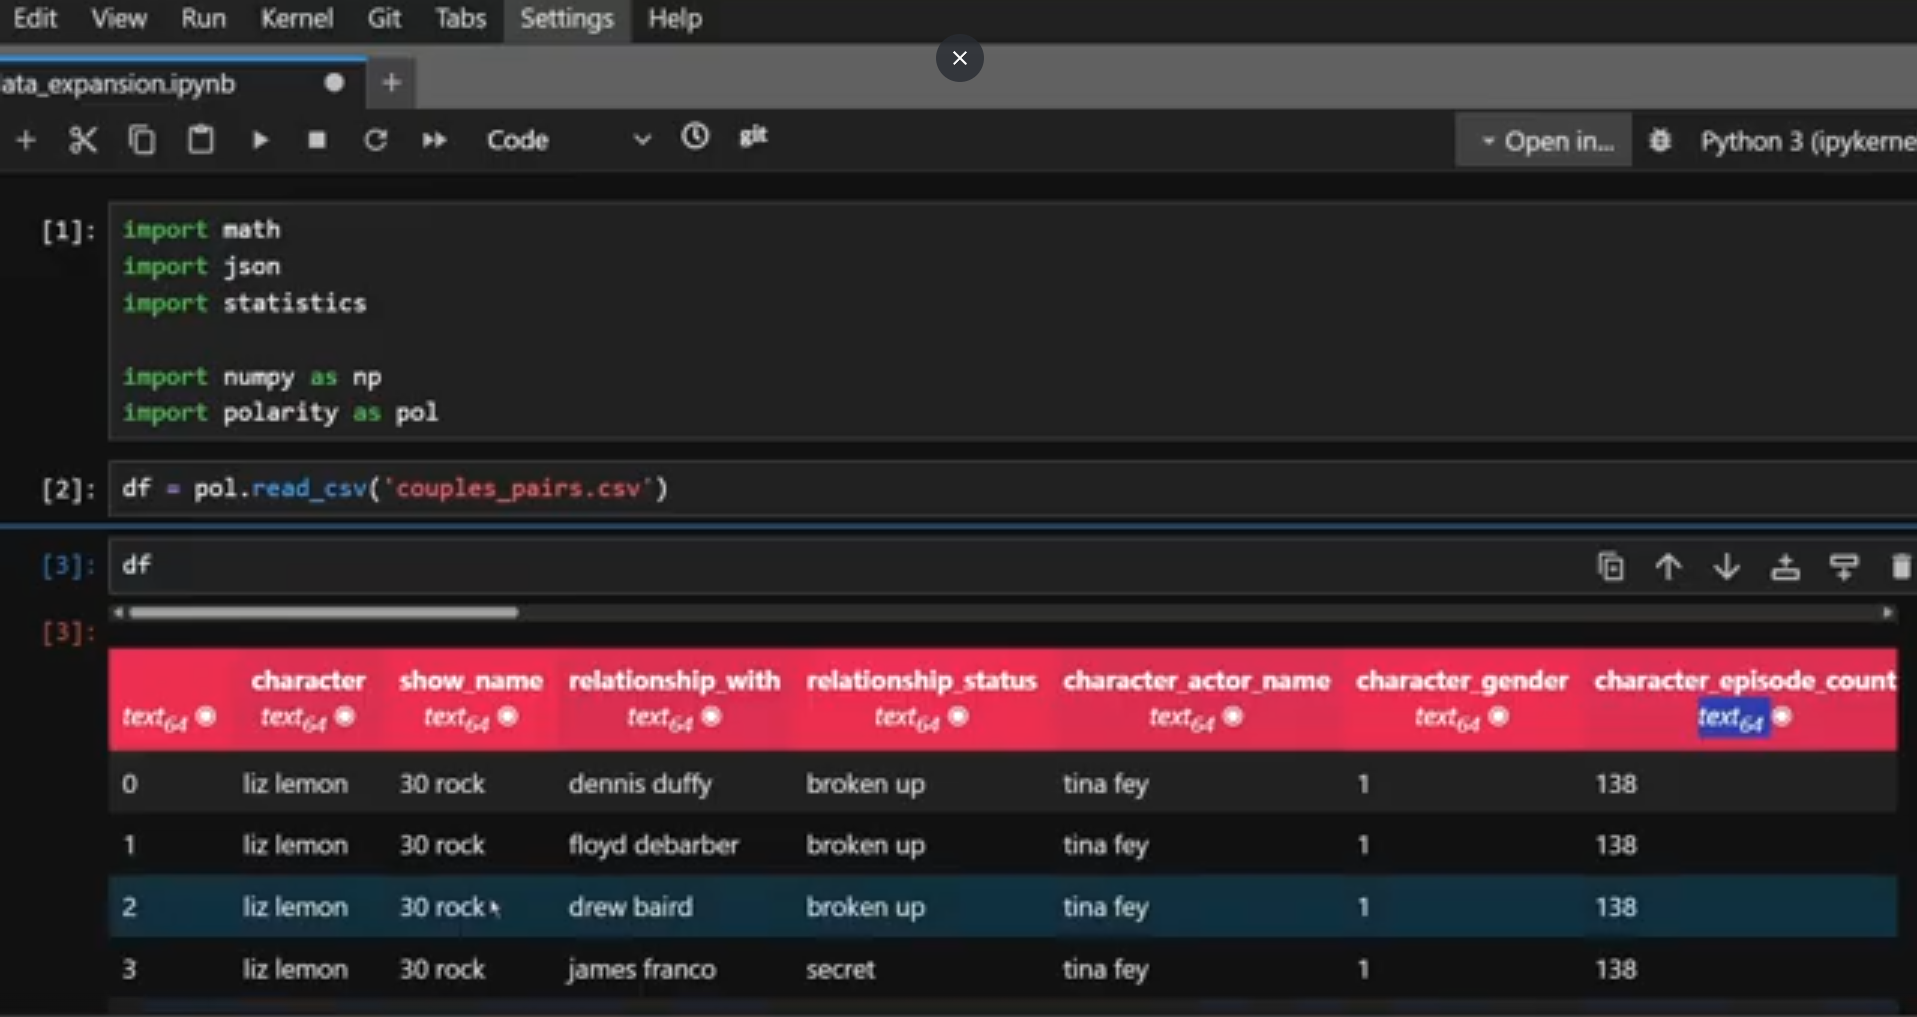Image resolution: width=1917 pixels, height=1017 pixels.
Task: Click the character_gender column header
Action: [1461, 681]
